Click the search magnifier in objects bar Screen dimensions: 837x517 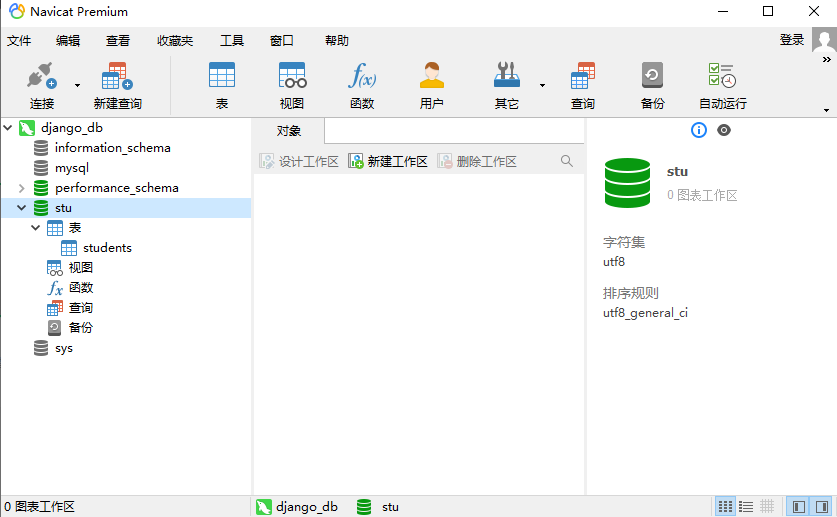coord(567,161)
